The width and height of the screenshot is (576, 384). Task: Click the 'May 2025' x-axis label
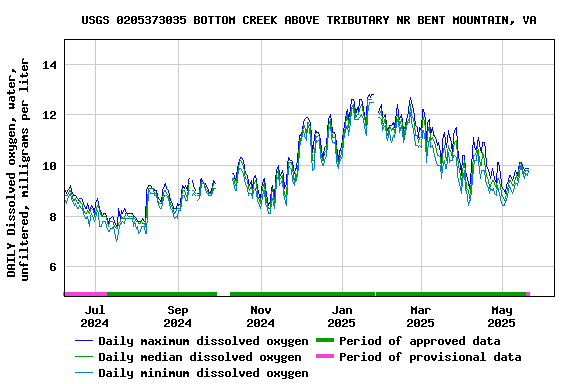coord(501,316)
